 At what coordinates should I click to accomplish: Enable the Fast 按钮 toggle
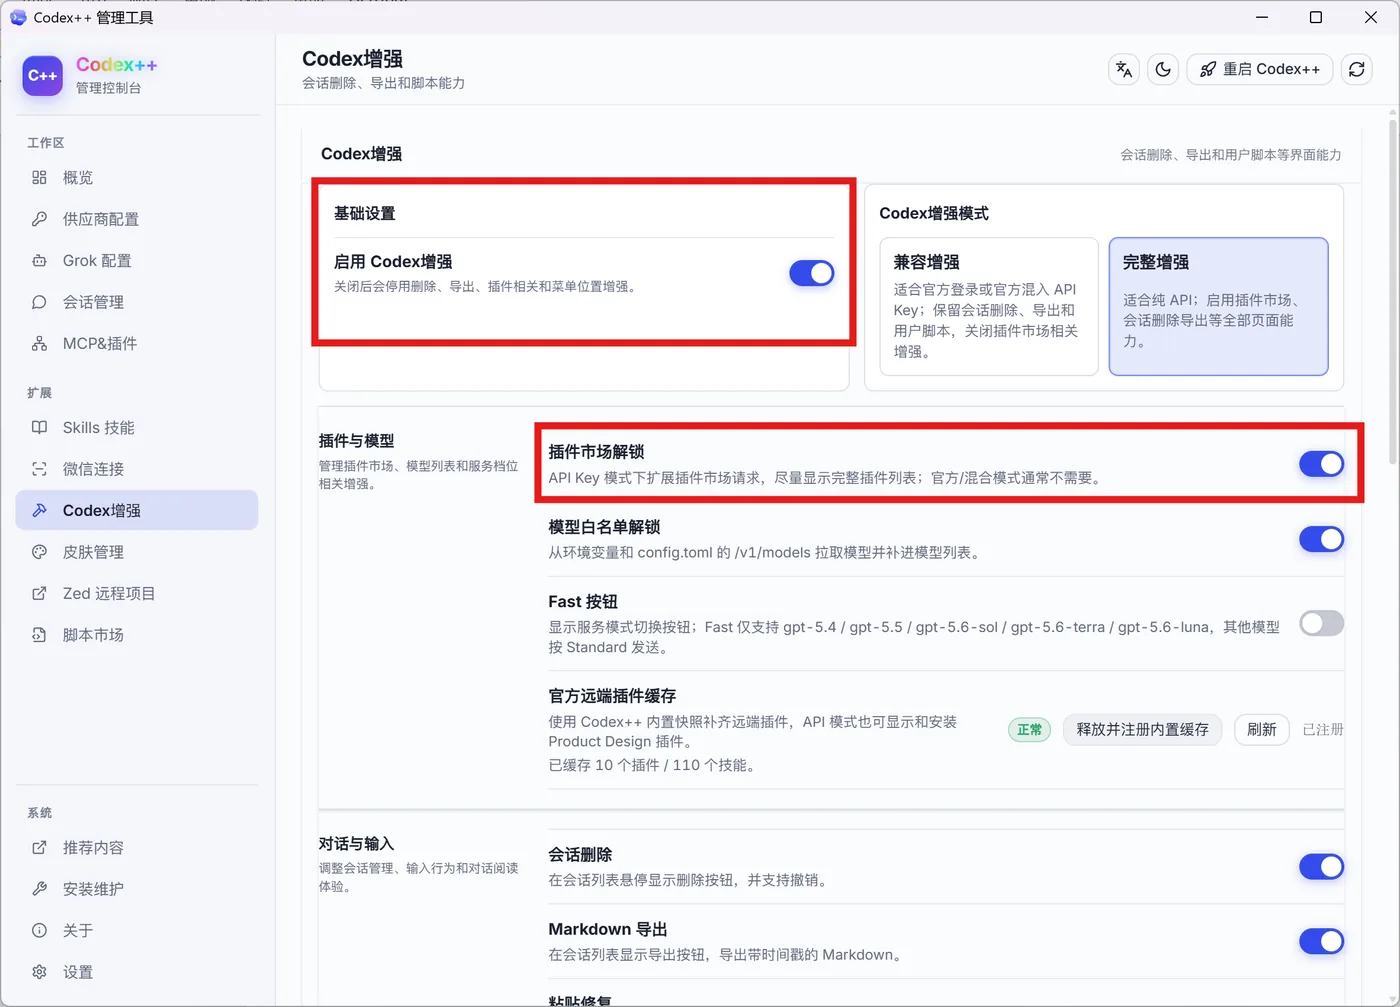click(1321, 624)
